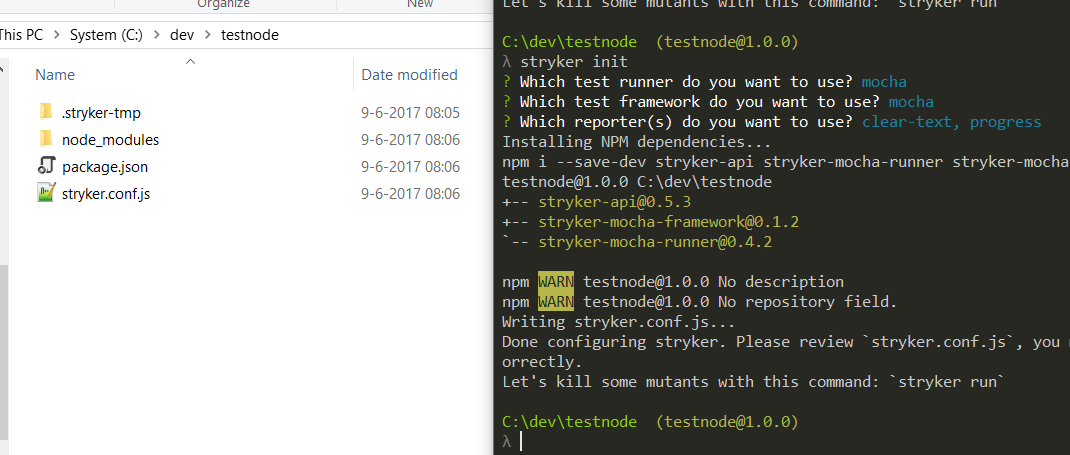
Task: Expand chevron between dev and testnode
Action: pyautogui.click(x=207, y=35)
